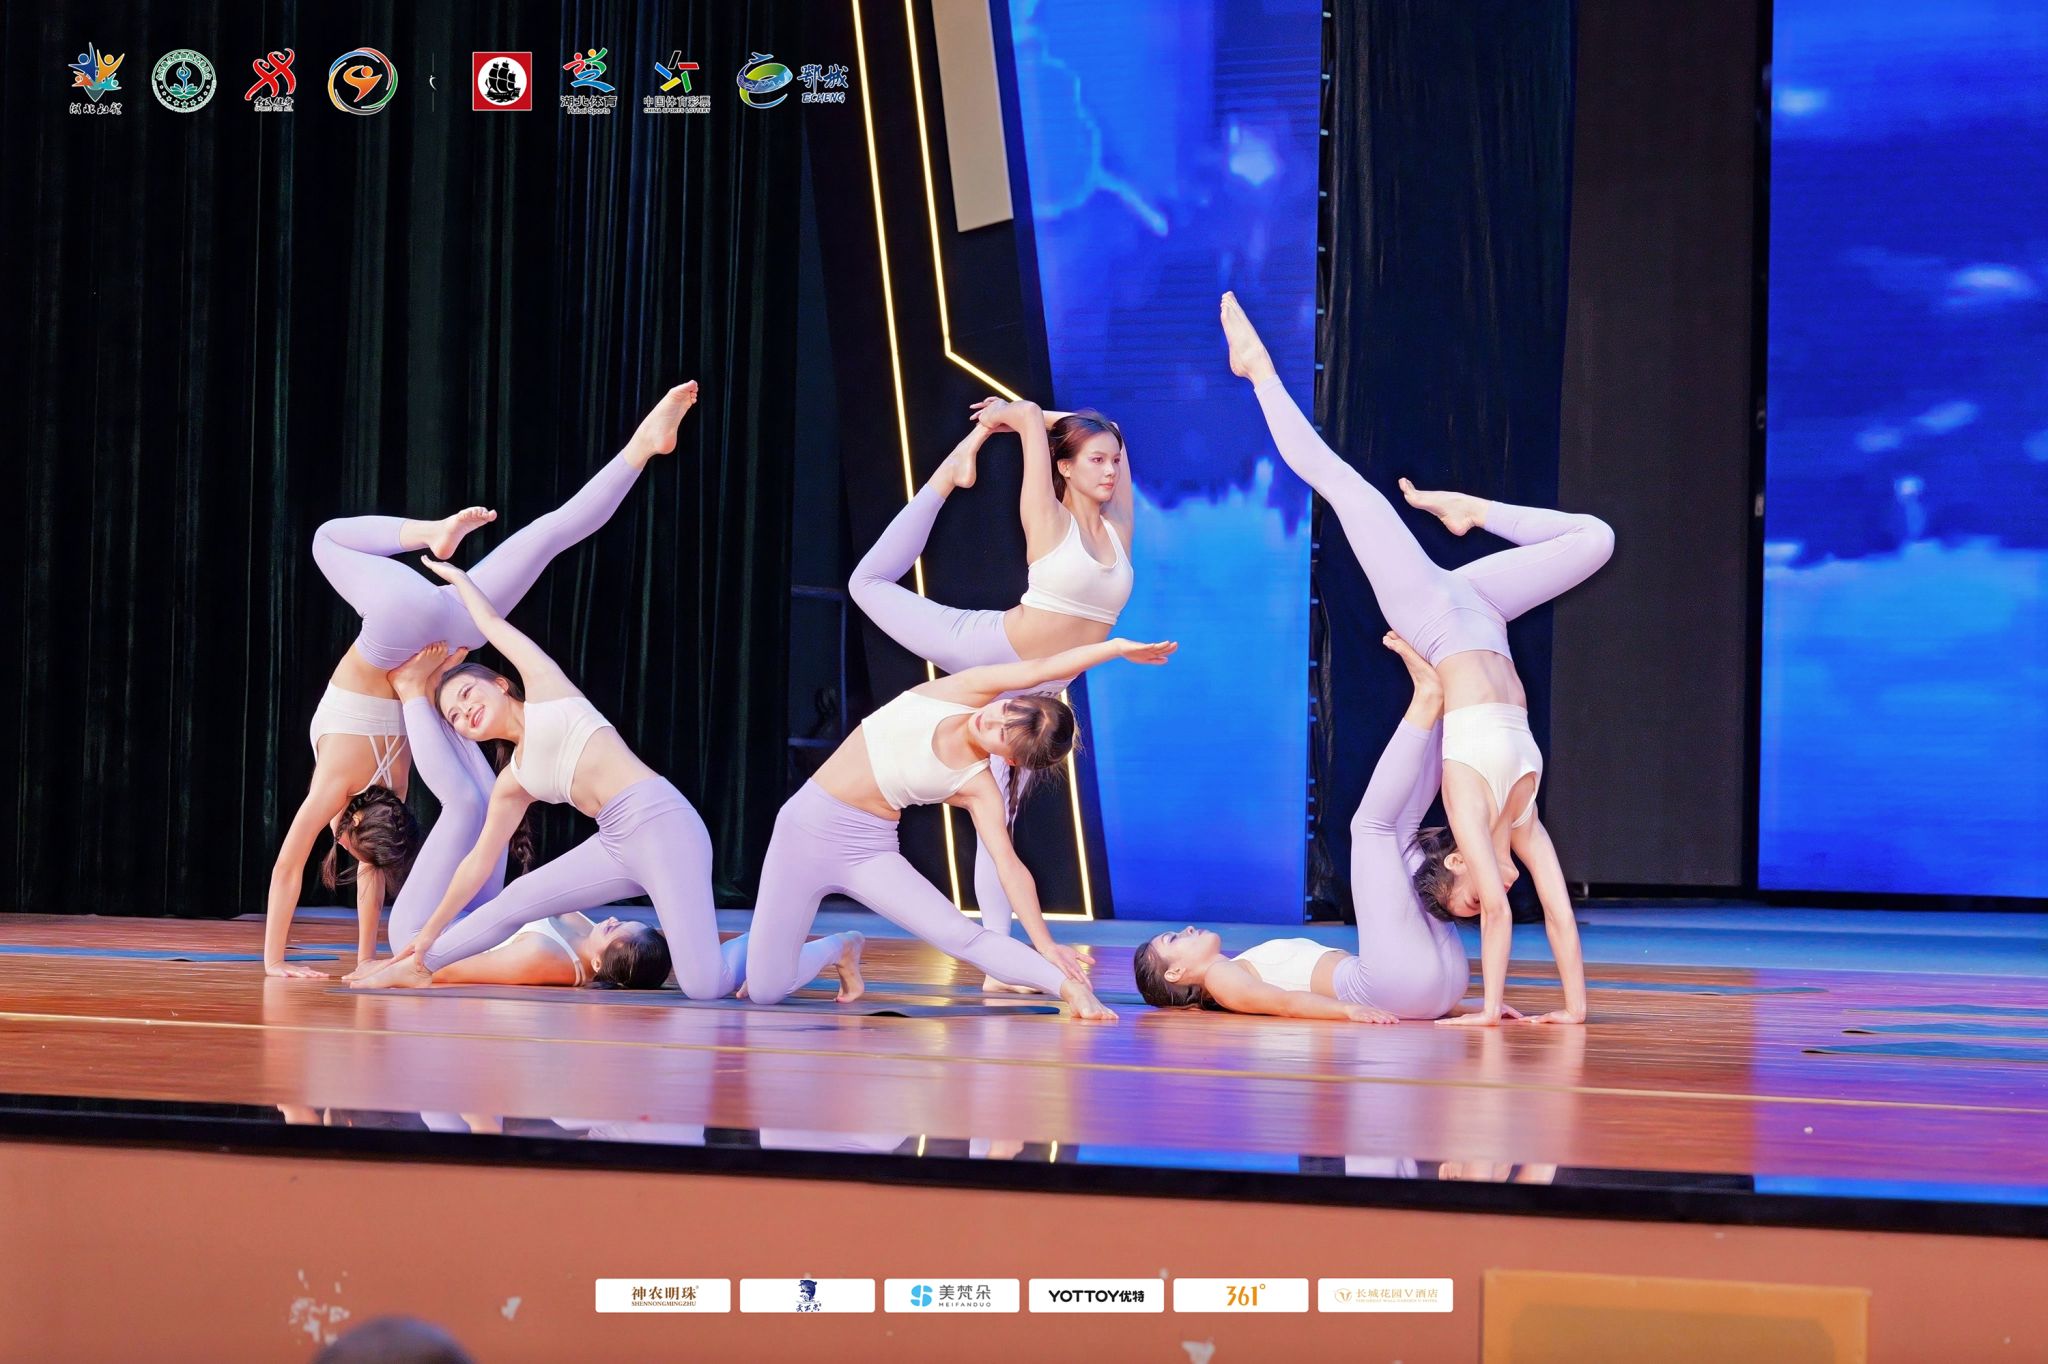Click the red square sailing ship logo
The height and width of the screenshot is (1364, 2048).
502,81
